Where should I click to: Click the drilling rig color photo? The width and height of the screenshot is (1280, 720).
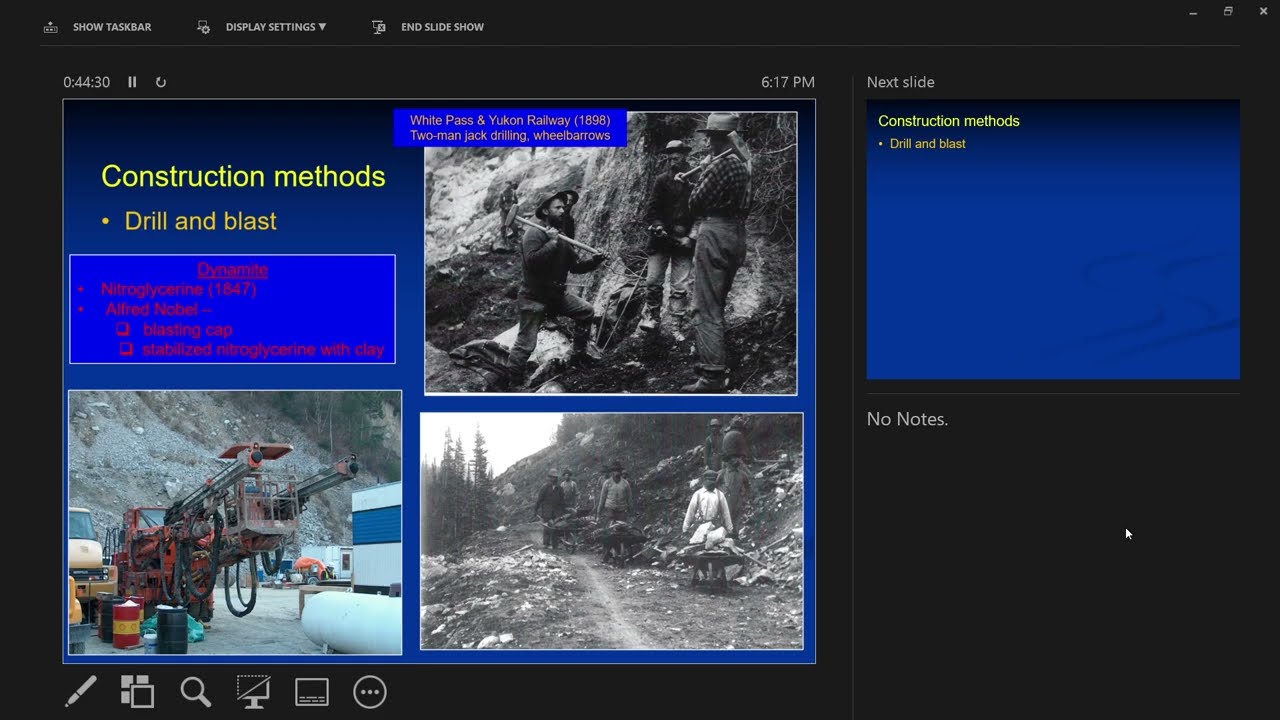click(235, 522)
